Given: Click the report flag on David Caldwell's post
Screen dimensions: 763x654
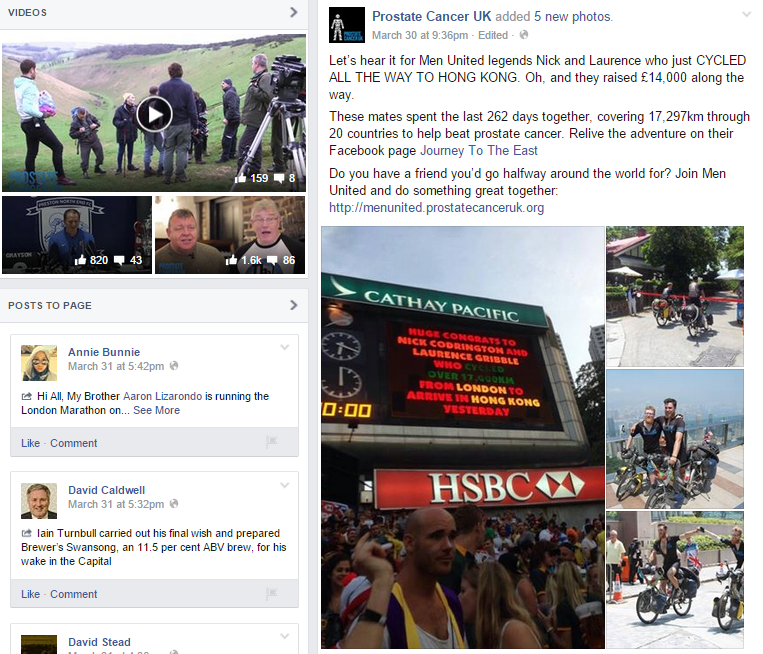Looking at the screenshot, I should [272, 593].
